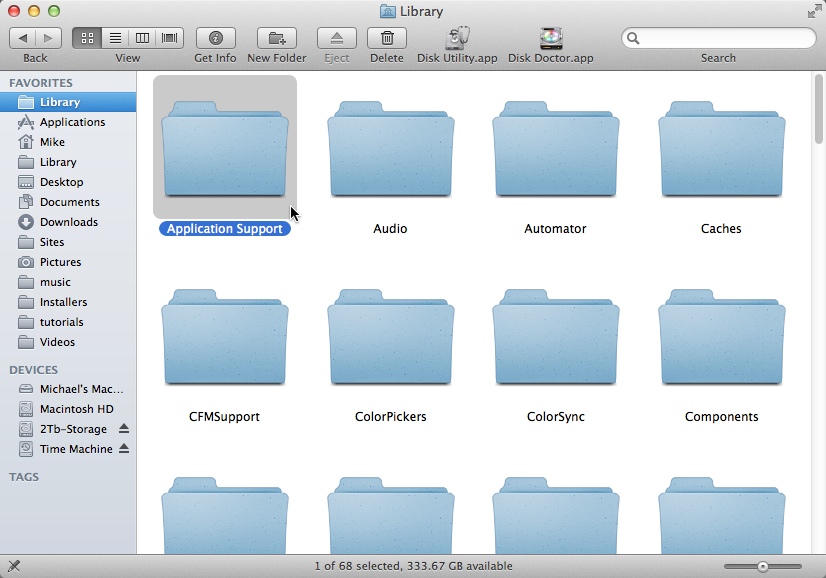The height and width of the screenshot is (578, 826).
Task: Click the Library proxy icon in title bar
Action: tap(388, 12)
